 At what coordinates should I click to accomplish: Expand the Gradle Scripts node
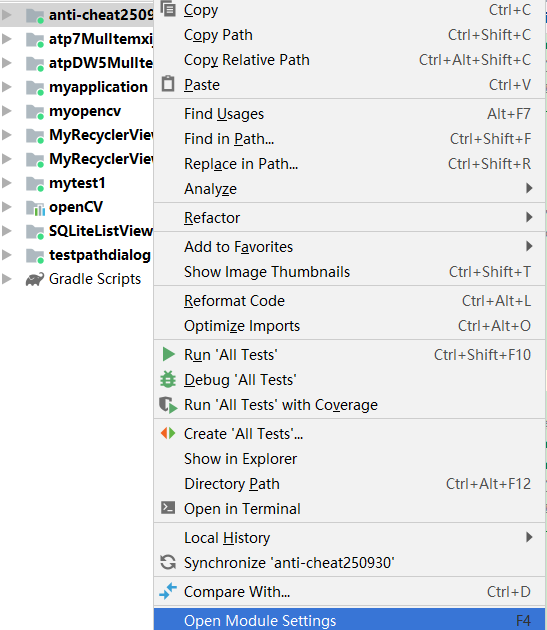coord(6,278)
